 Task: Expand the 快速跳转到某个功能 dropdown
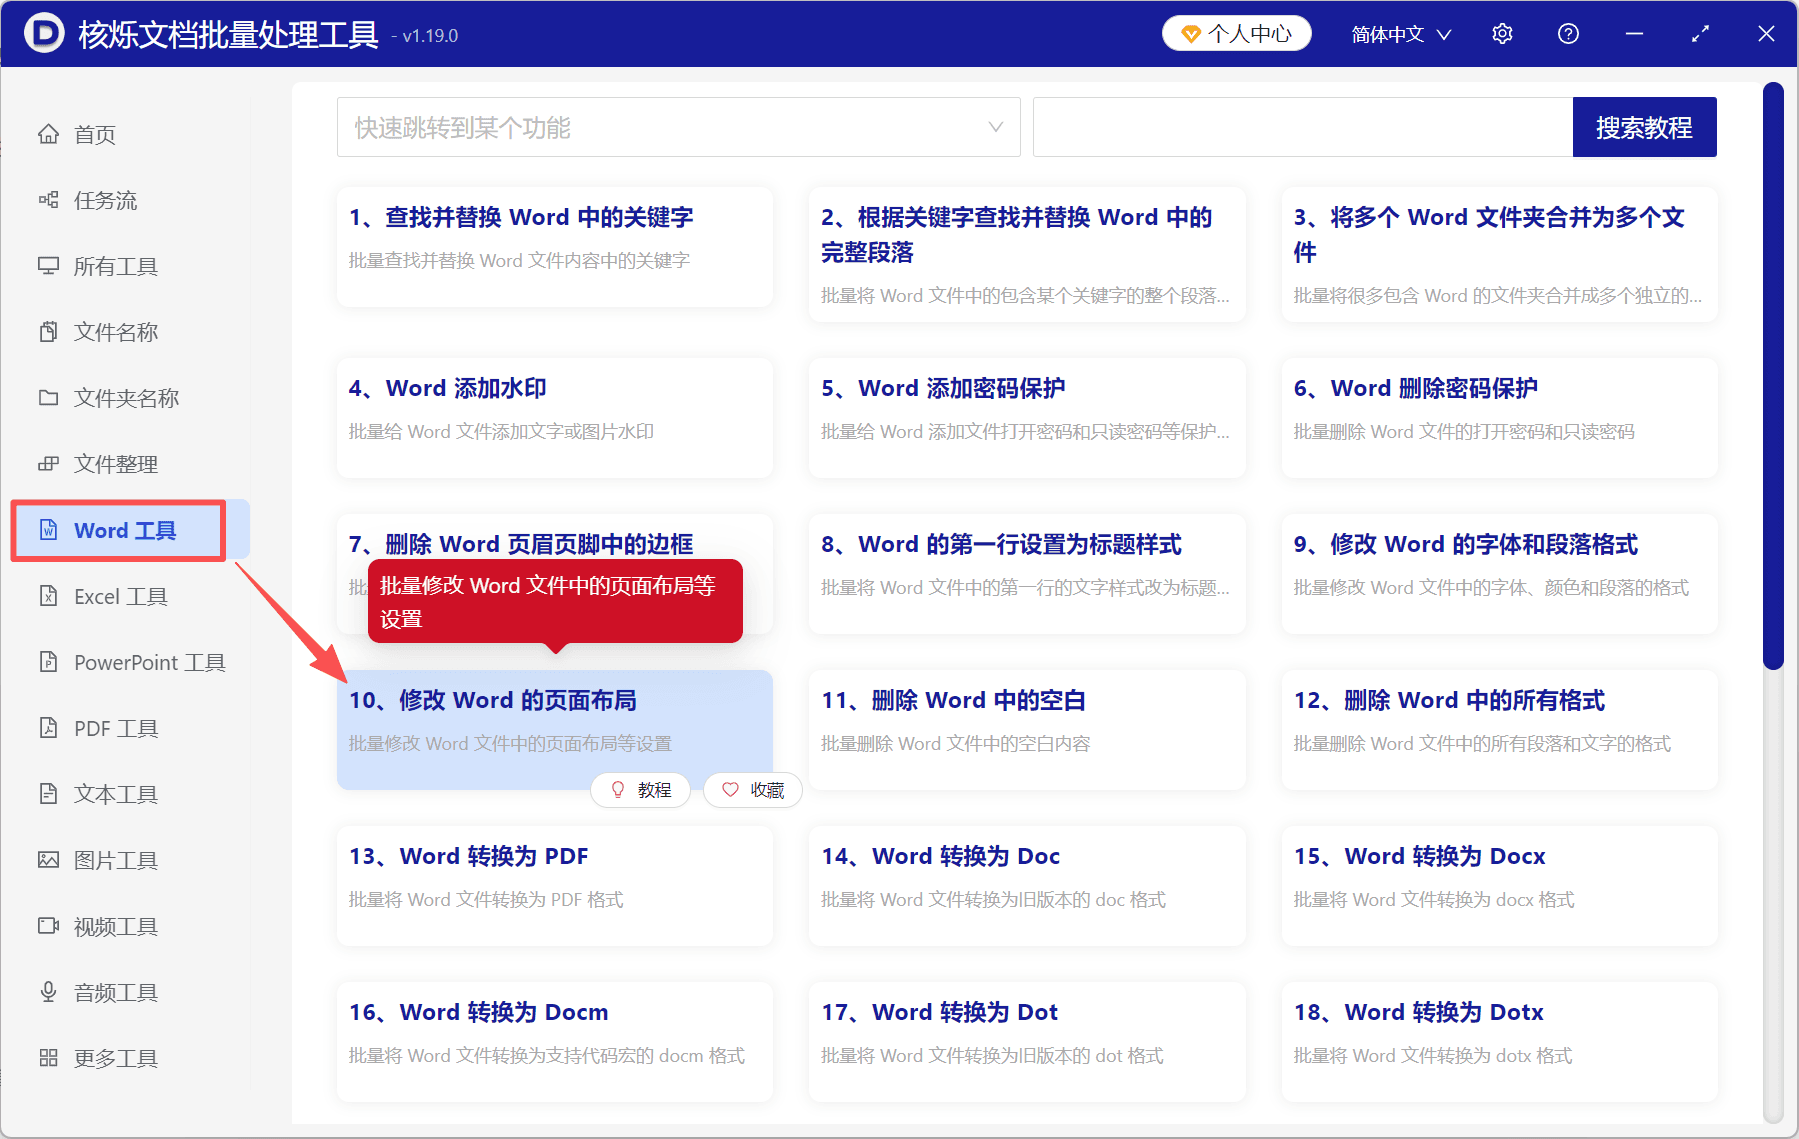coord(678,127)
